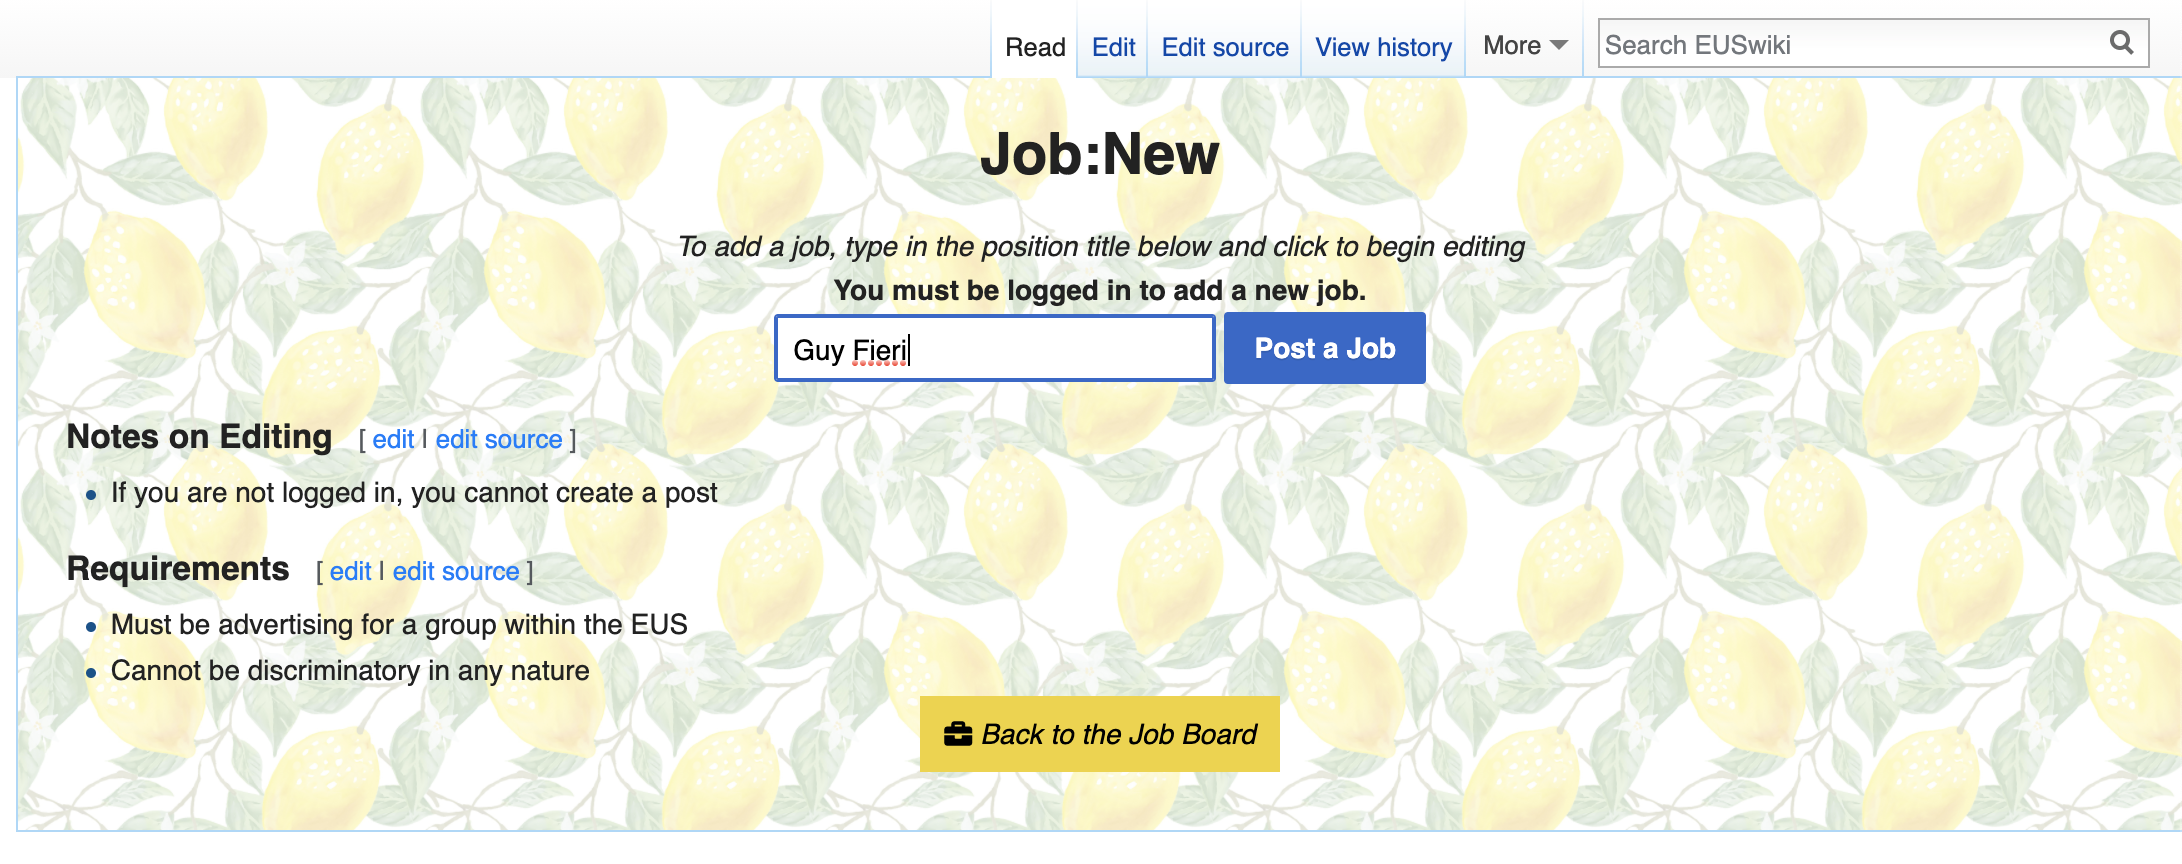Click edit link next to Requirements heading
The height and width of the screenshot is (864, 2182).
coord(350,571)
